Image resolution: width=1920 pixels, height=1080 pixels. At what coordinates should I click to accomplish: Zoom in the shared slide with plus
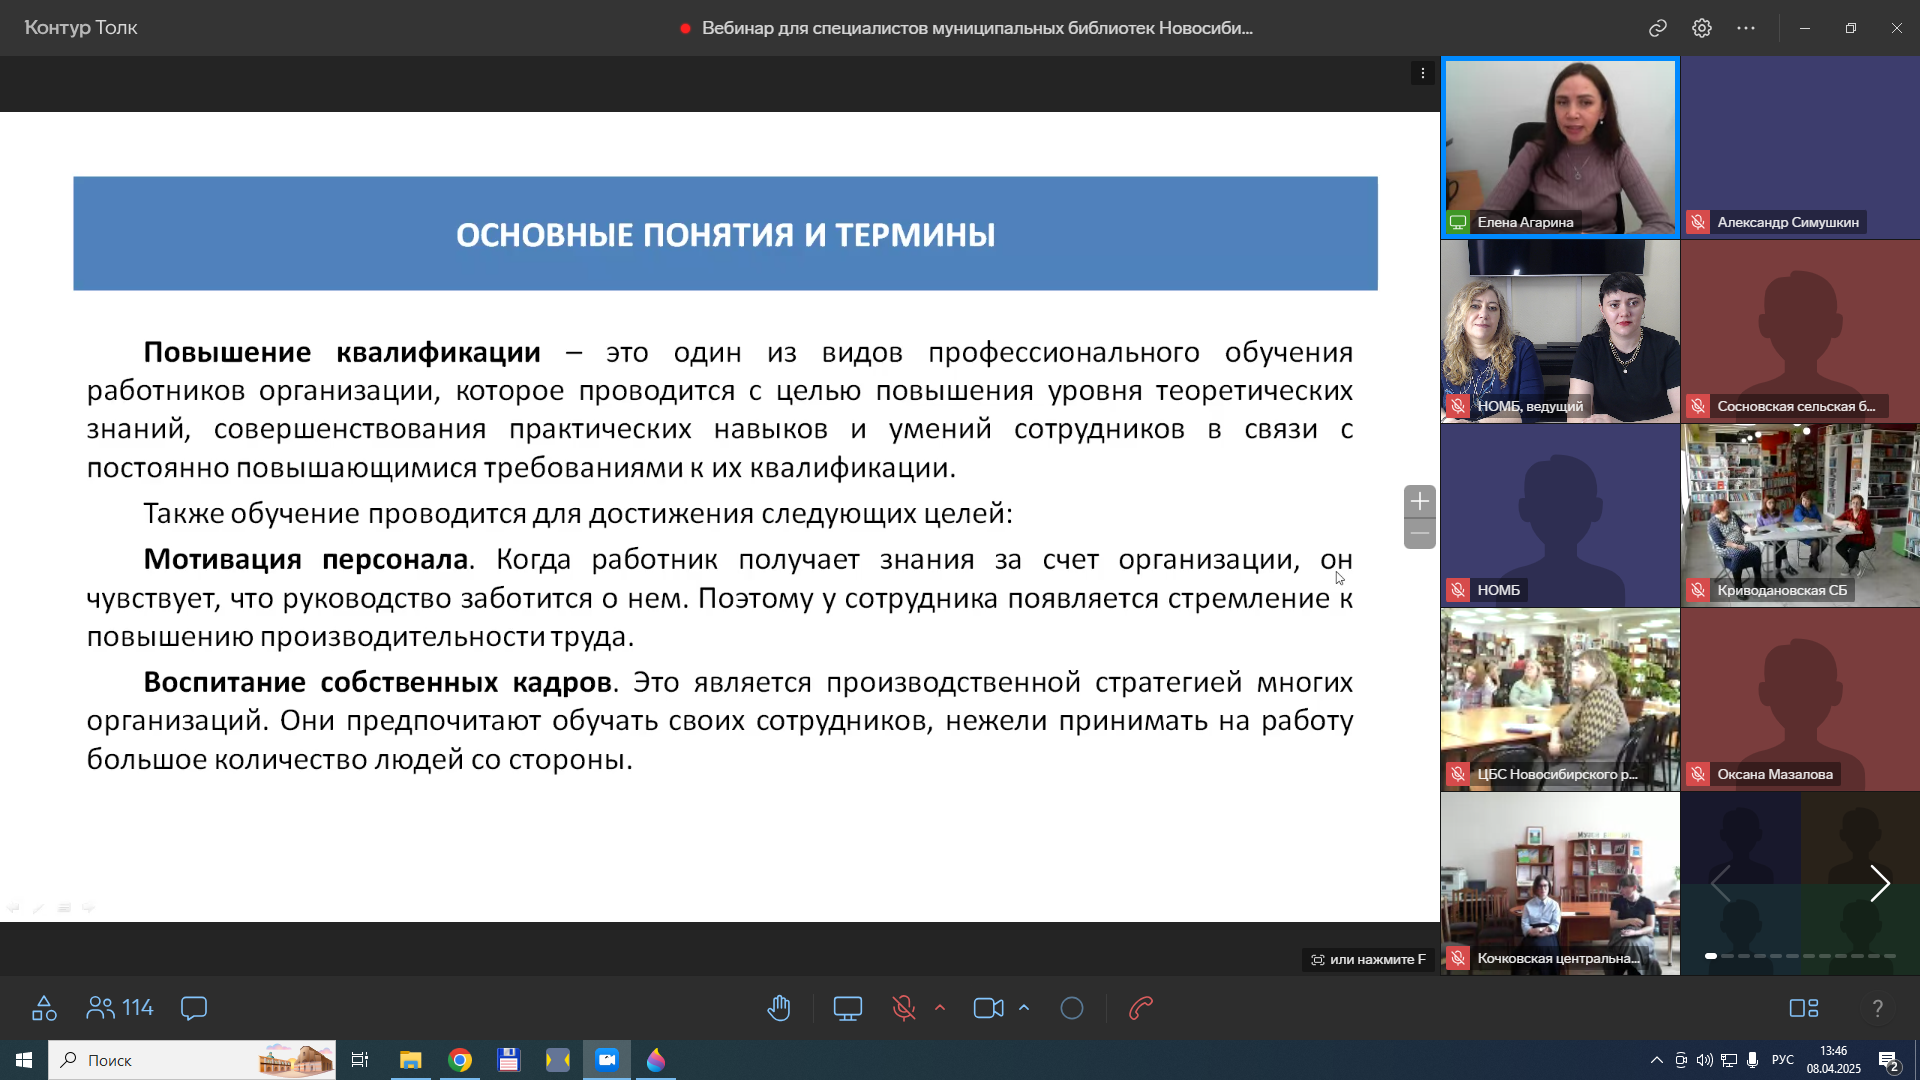[x=1420, y=501]
